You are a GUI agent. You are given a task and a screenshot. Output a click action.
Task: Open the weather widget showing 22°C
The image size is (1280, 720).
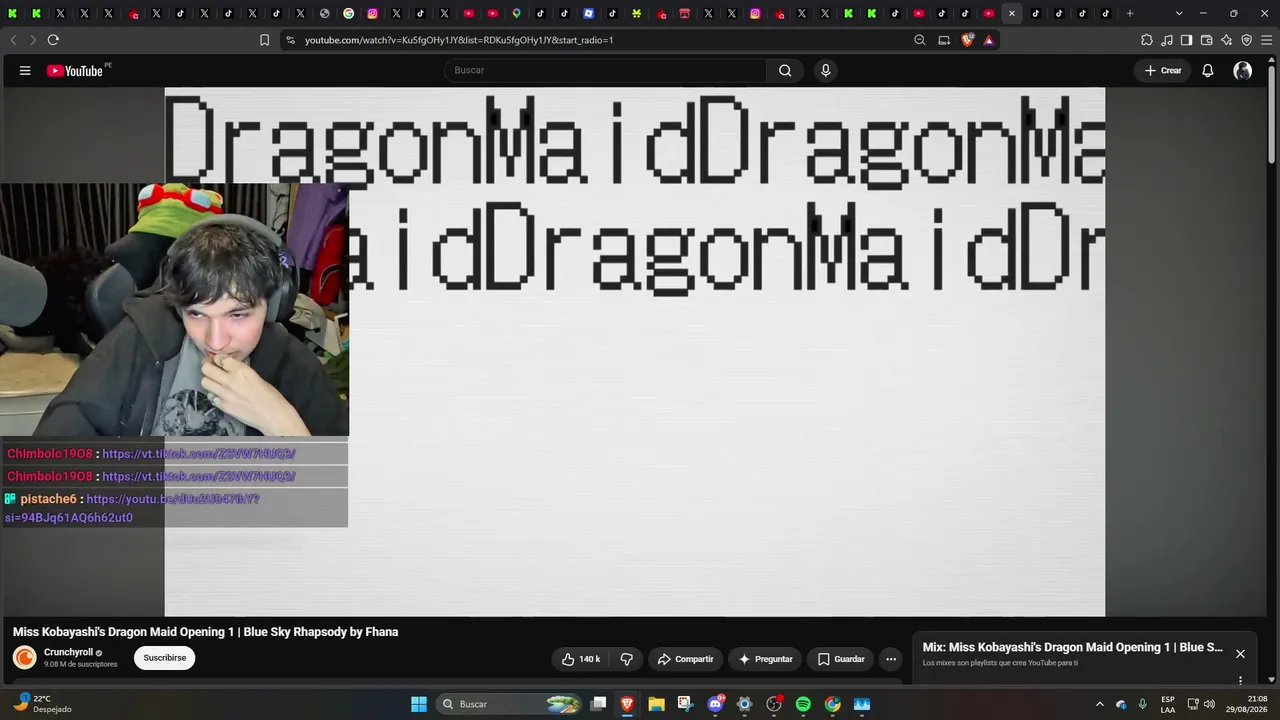(x=42, y=704)
